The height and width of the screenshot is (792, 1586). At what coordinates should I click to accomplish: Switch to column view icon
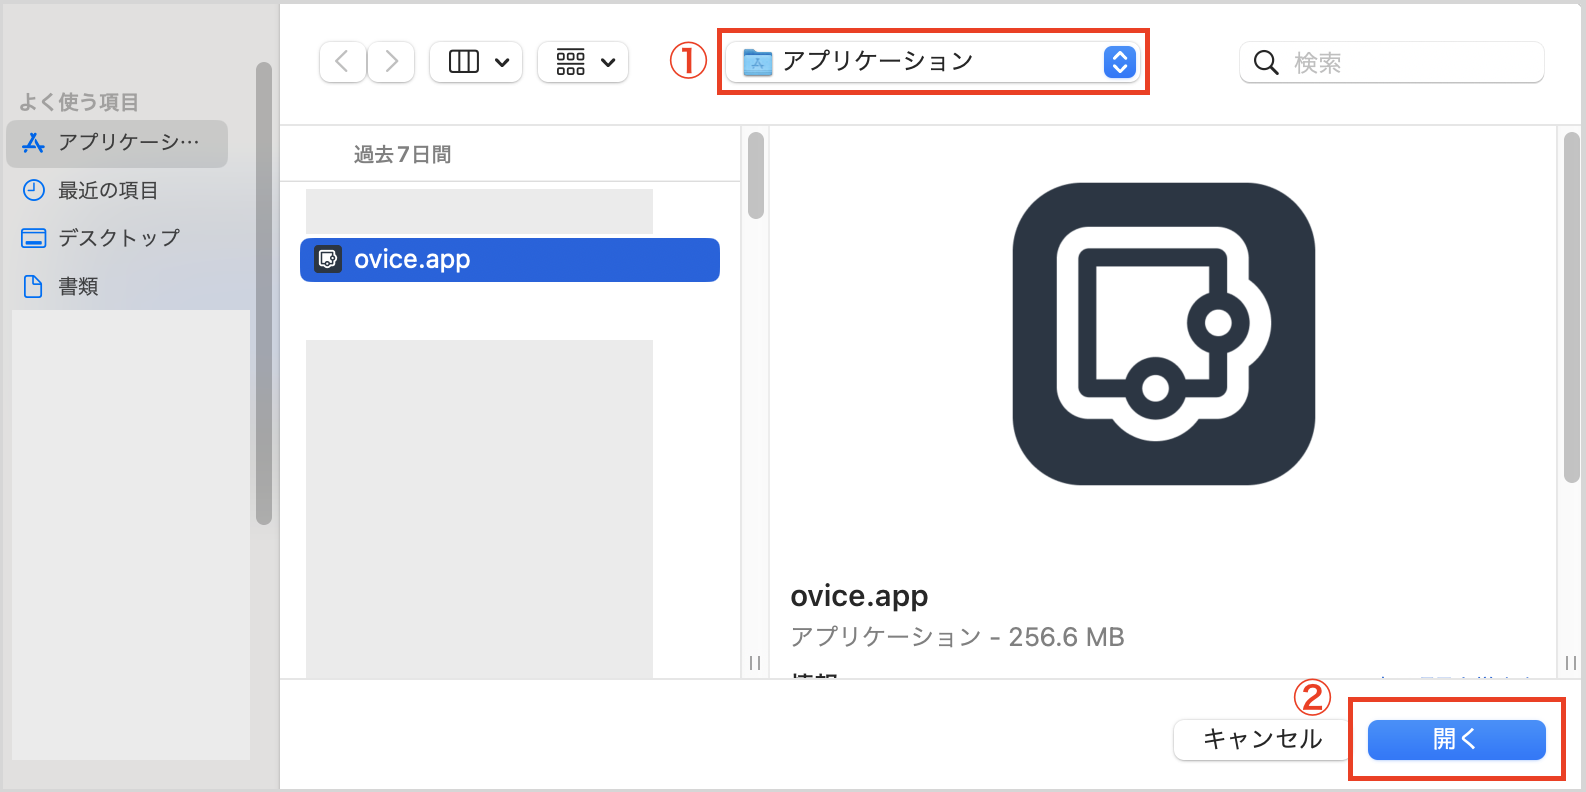pos(464,62)
